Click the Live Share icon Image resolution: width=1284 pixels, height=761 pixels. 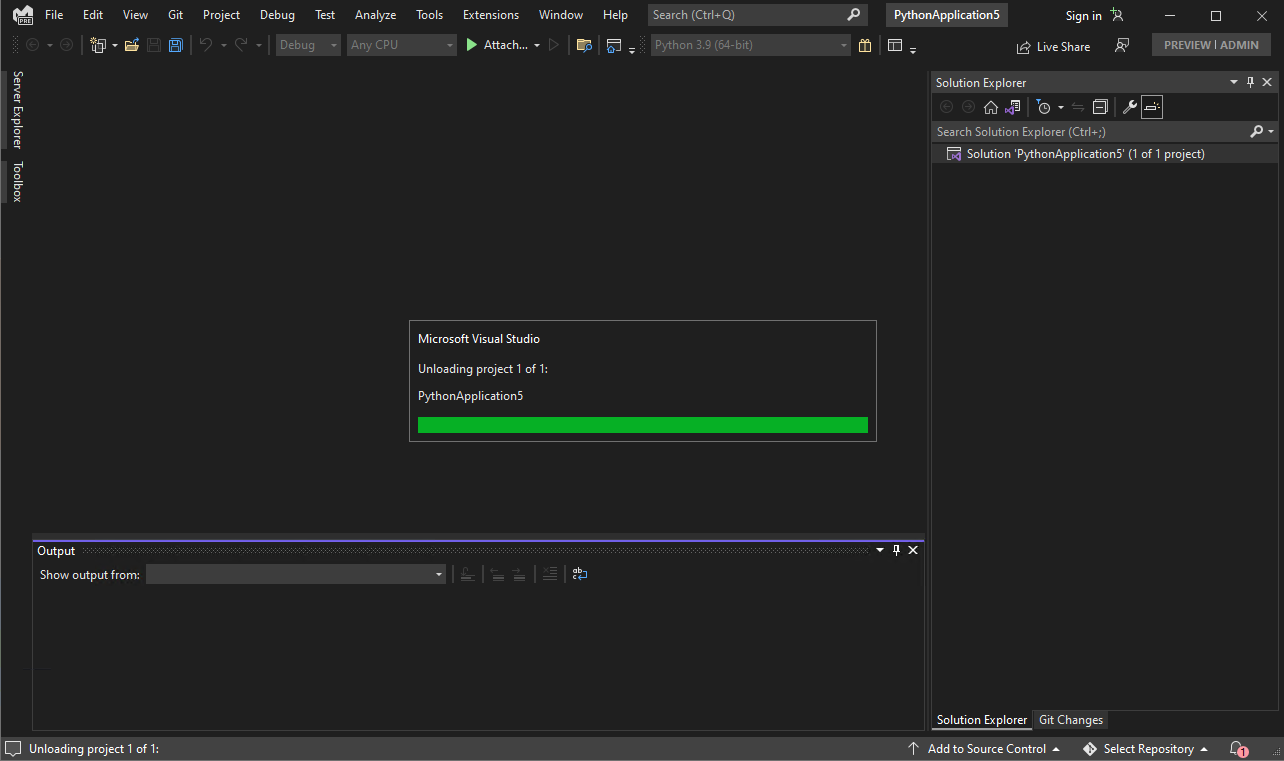1023,47
